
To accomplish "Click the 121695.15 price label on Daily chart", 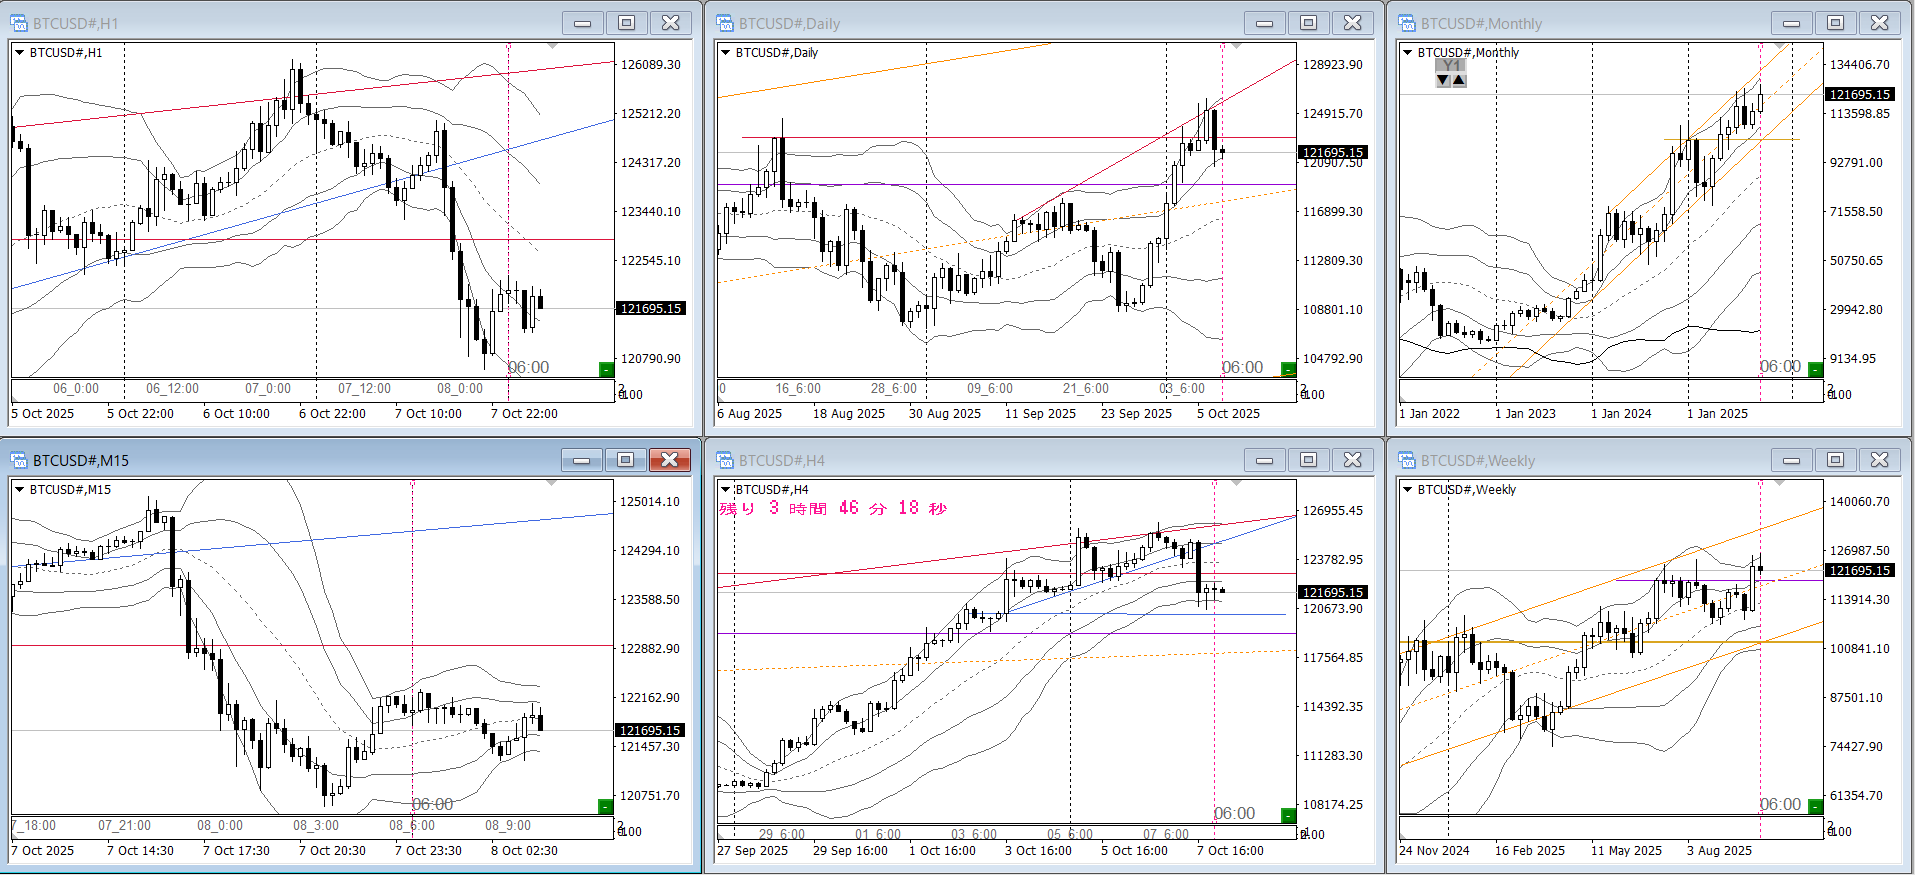I will pyautogui.click(x=1332, y=153).
